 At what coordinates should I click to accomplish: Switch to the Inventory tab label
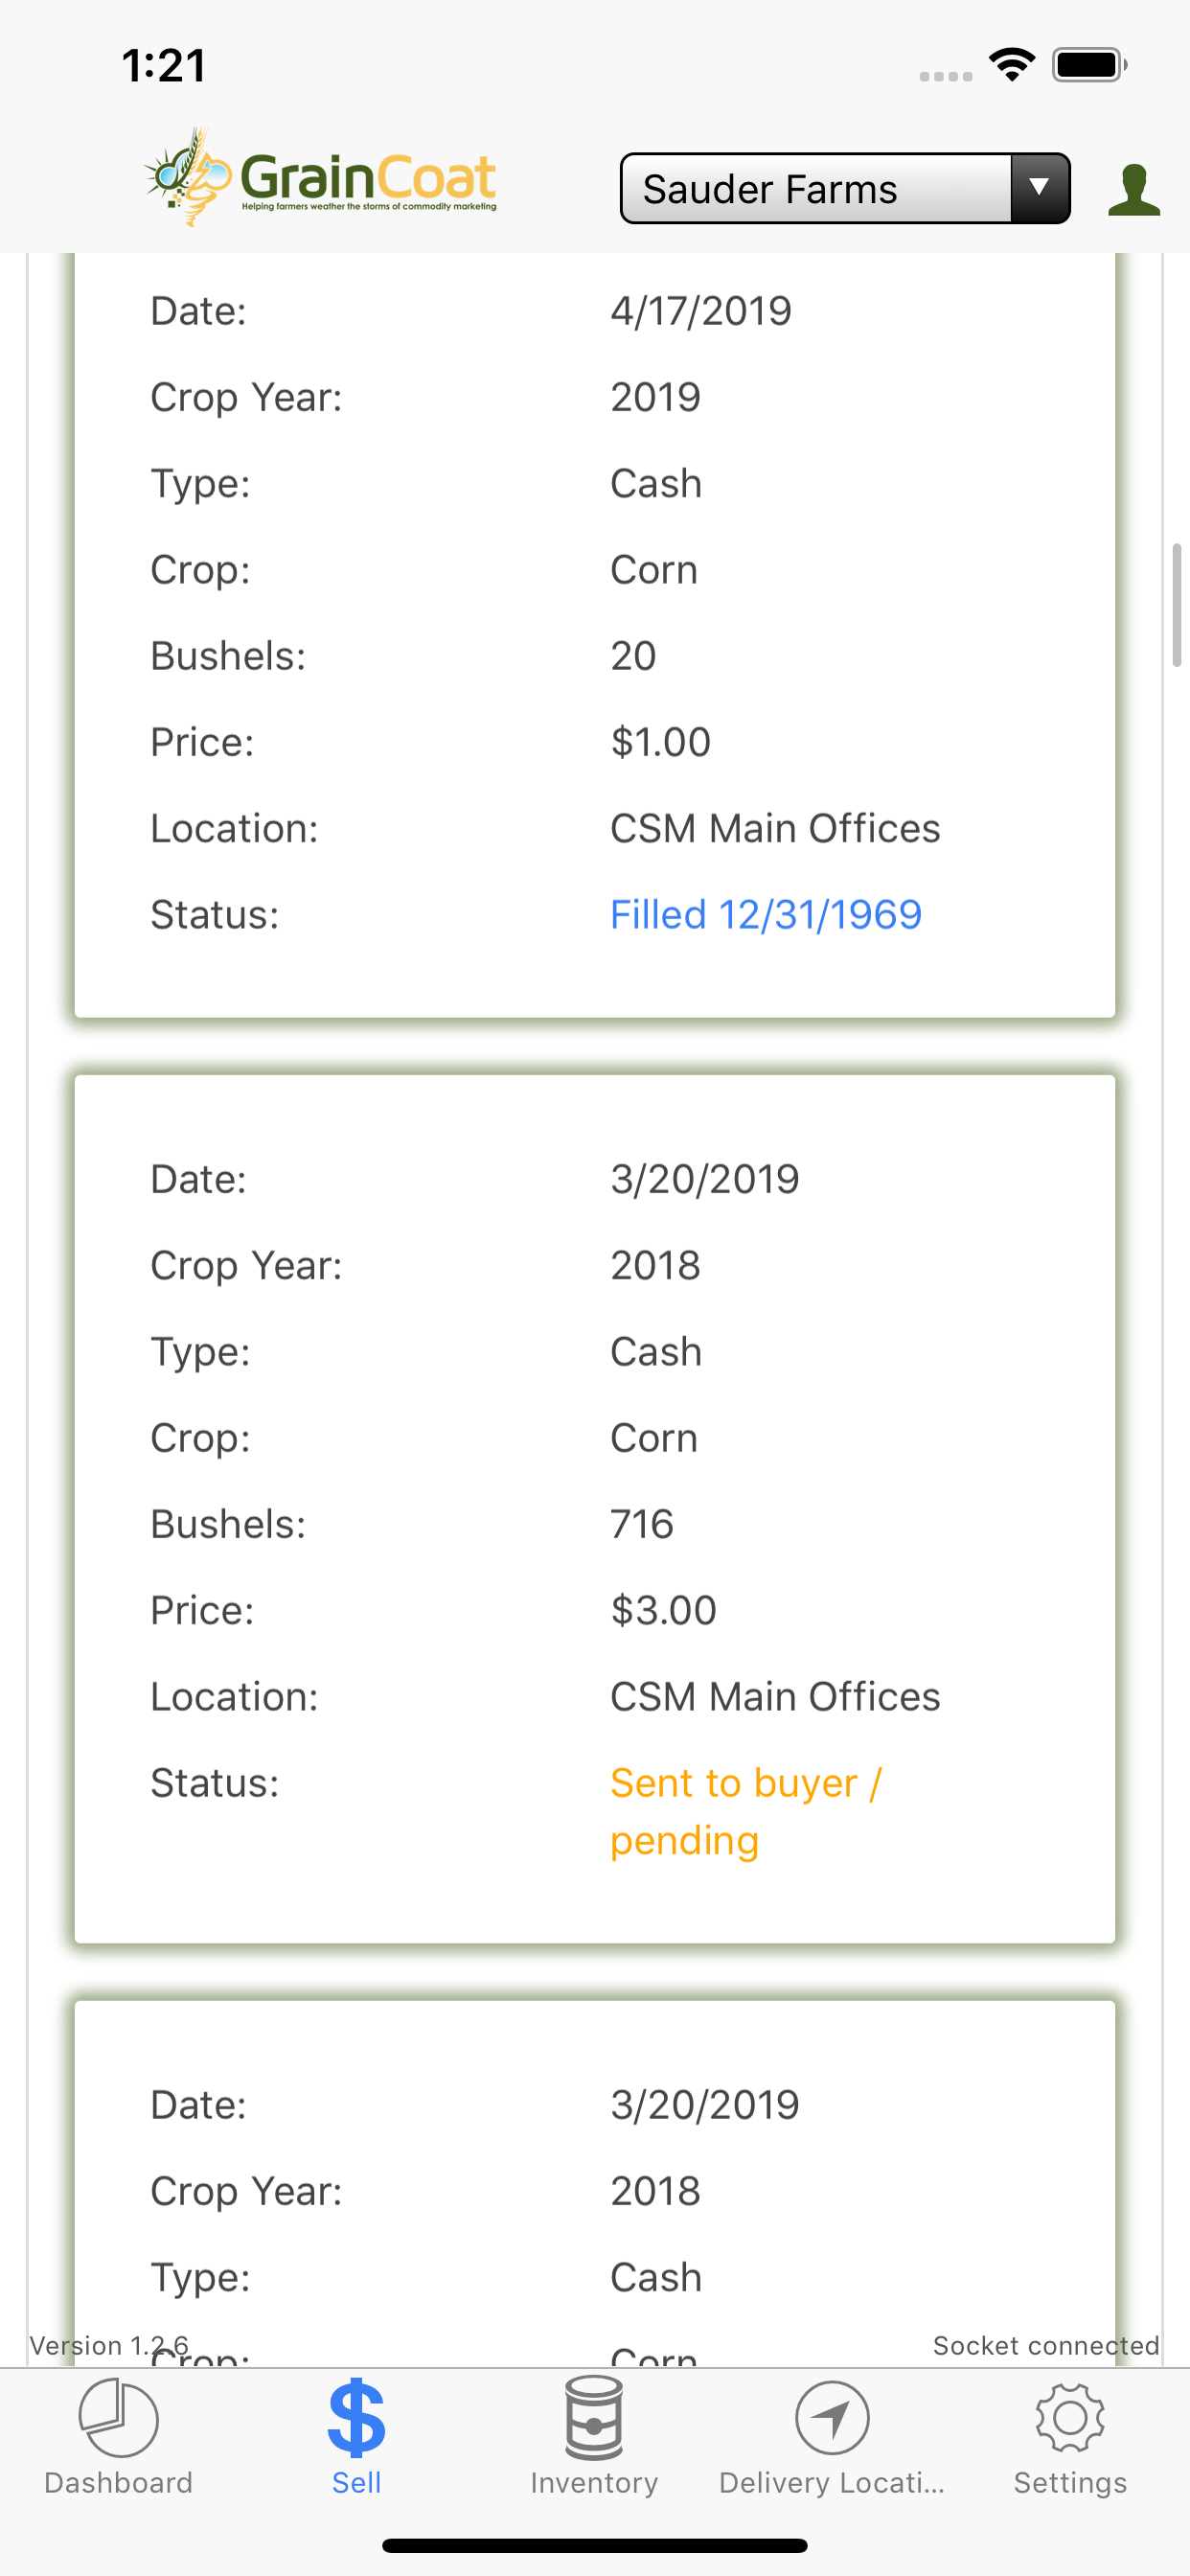click(594, 2483)
